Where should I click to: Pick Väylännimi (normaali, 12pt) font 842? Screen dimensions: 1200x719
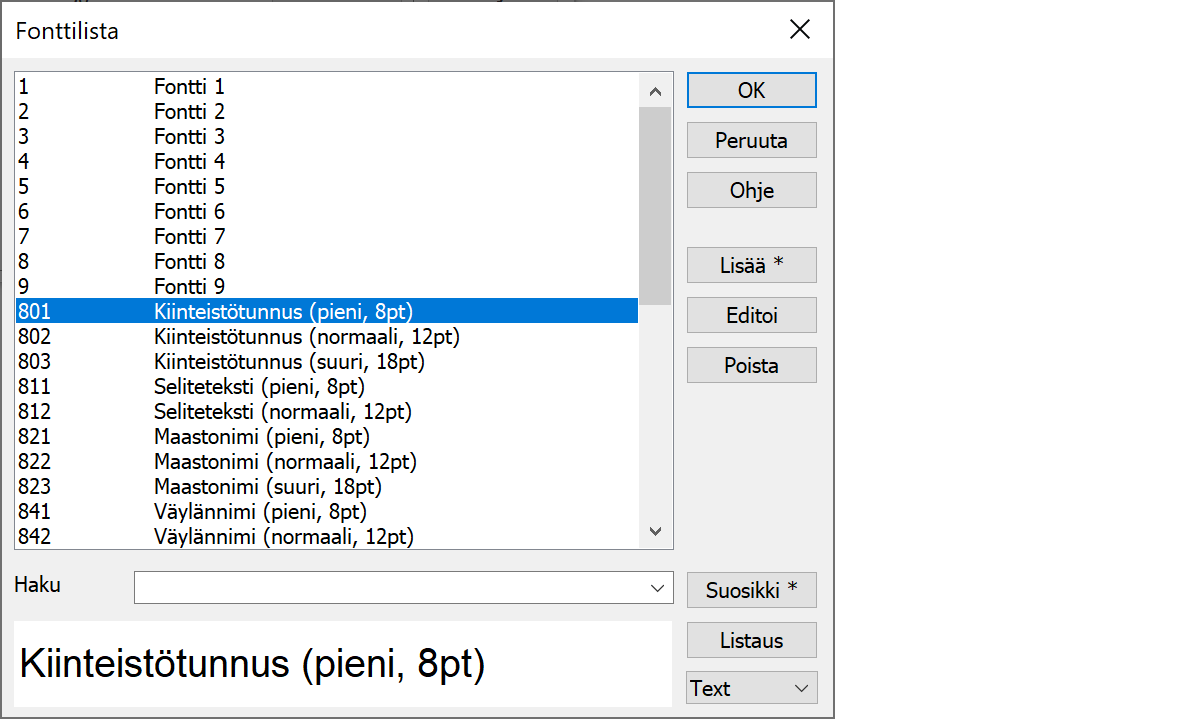(283, 537)
